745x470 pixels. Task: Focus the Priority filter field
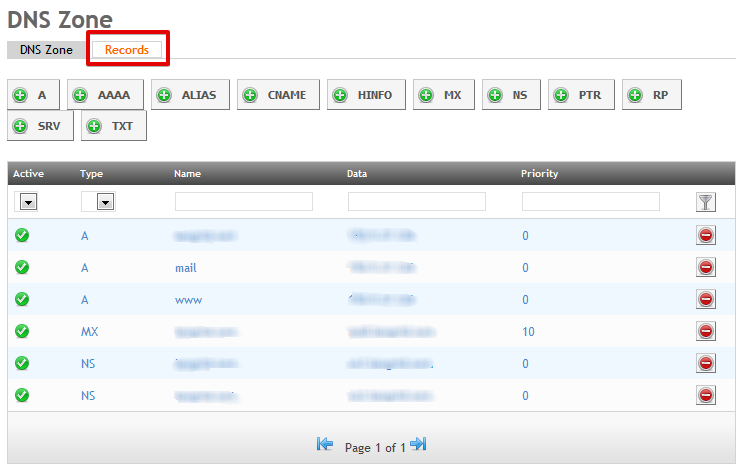pos(591,201)
